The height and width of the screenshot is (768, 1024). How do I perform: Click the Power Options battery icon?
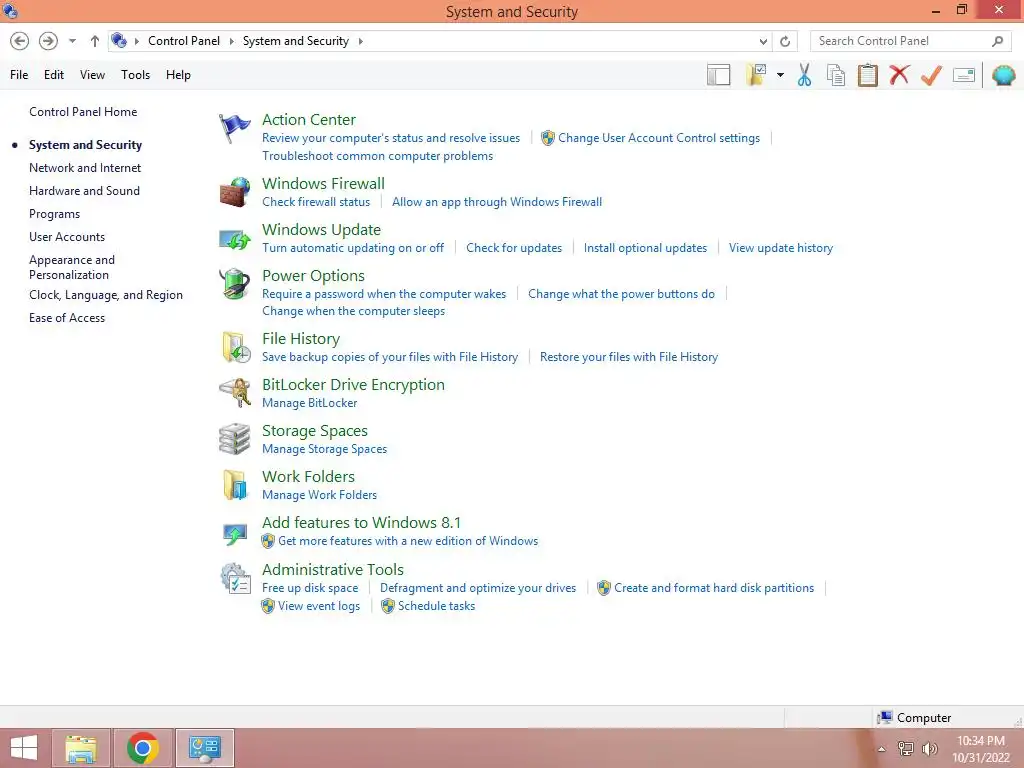click(x=234, y=284)
